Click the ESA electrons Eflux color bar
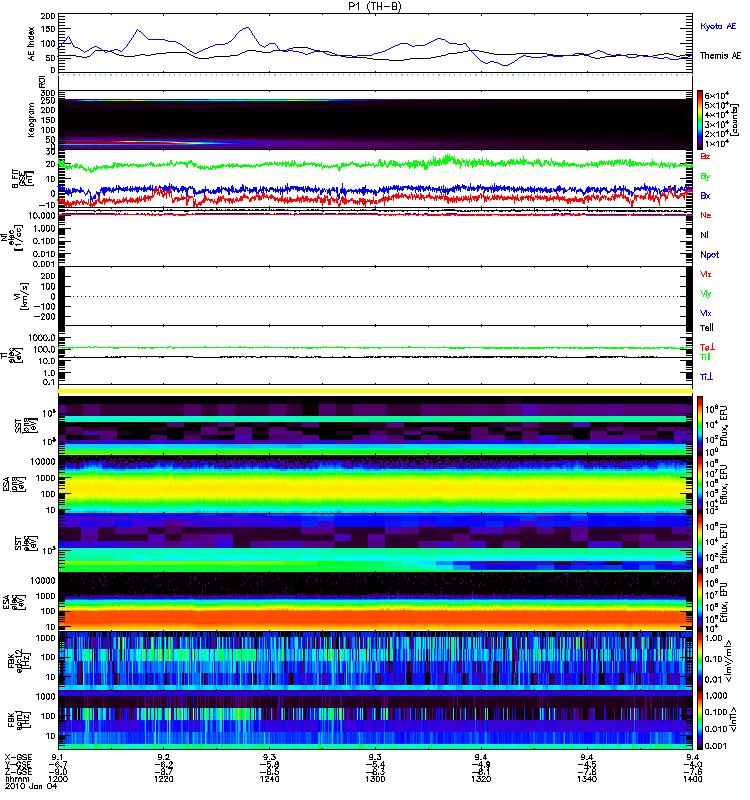 [x=700, y=602]
